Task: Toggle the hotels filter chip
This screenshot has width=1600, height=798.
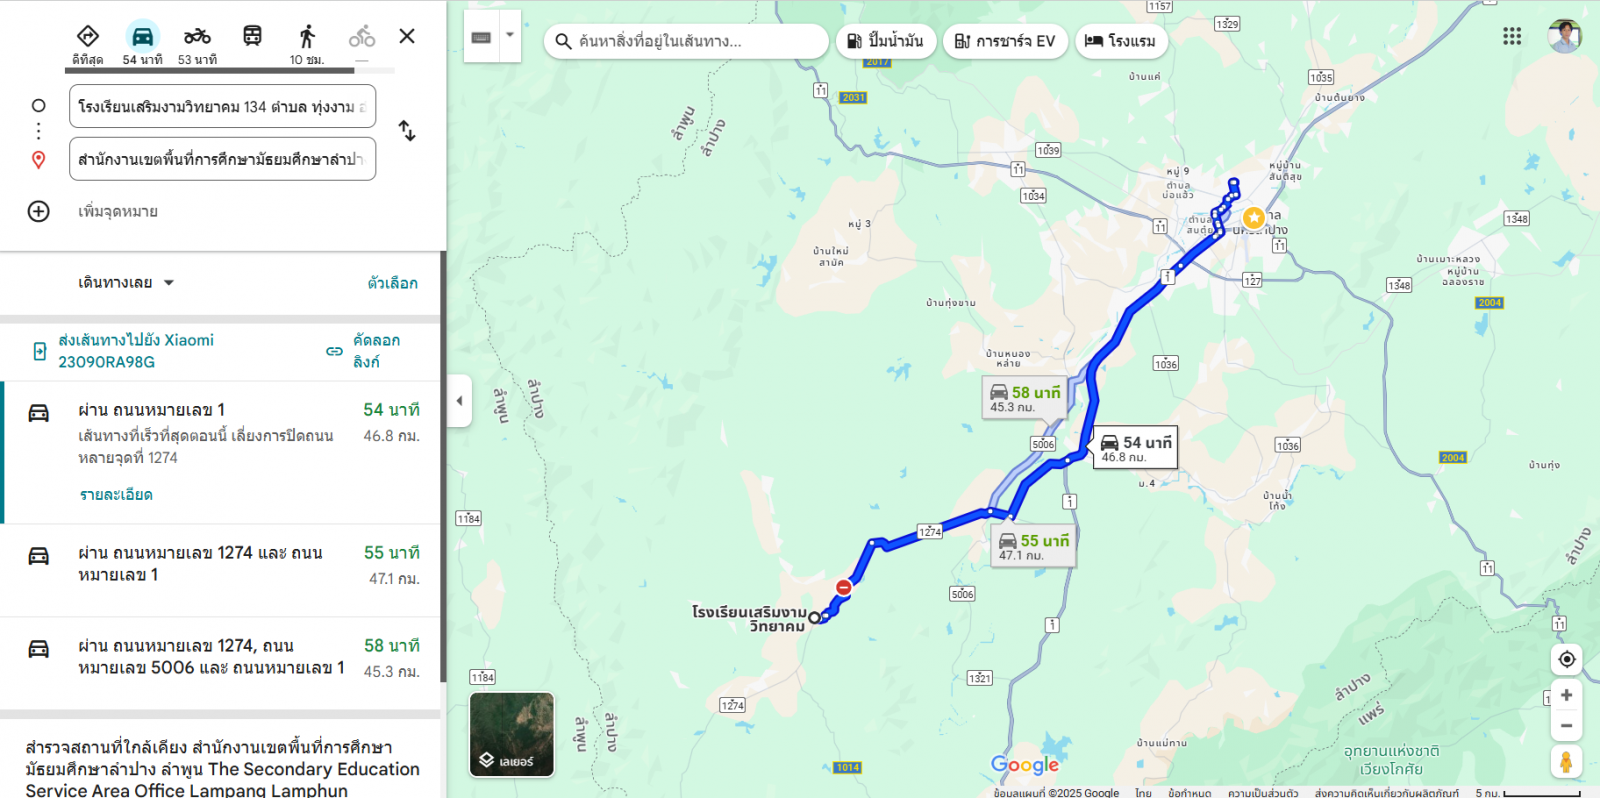Action: coord(1121,41)
